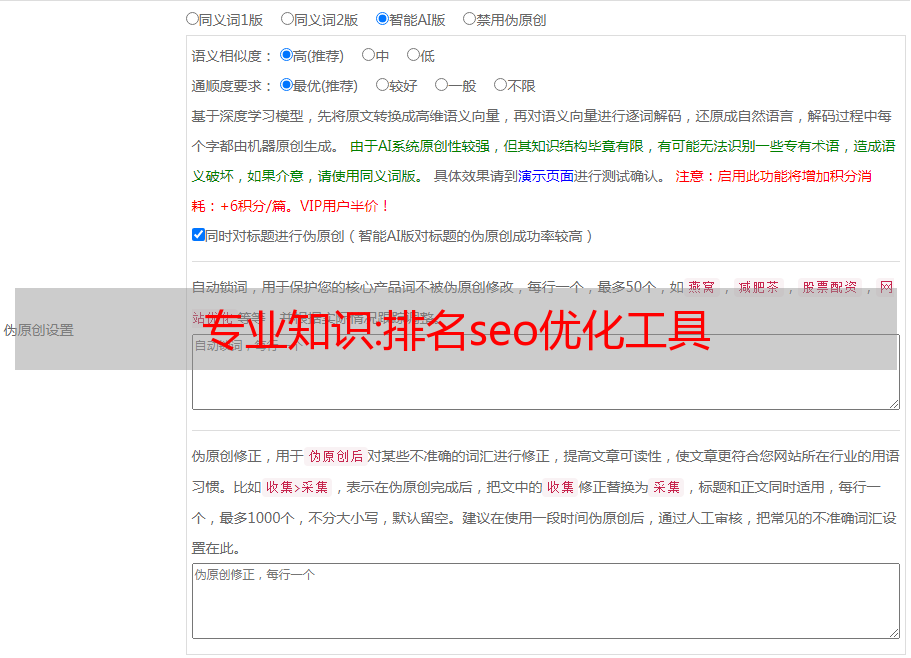Click the 燕窝 example keyword
This screenshot has width=911, height=658.
(x=701, y=287)
